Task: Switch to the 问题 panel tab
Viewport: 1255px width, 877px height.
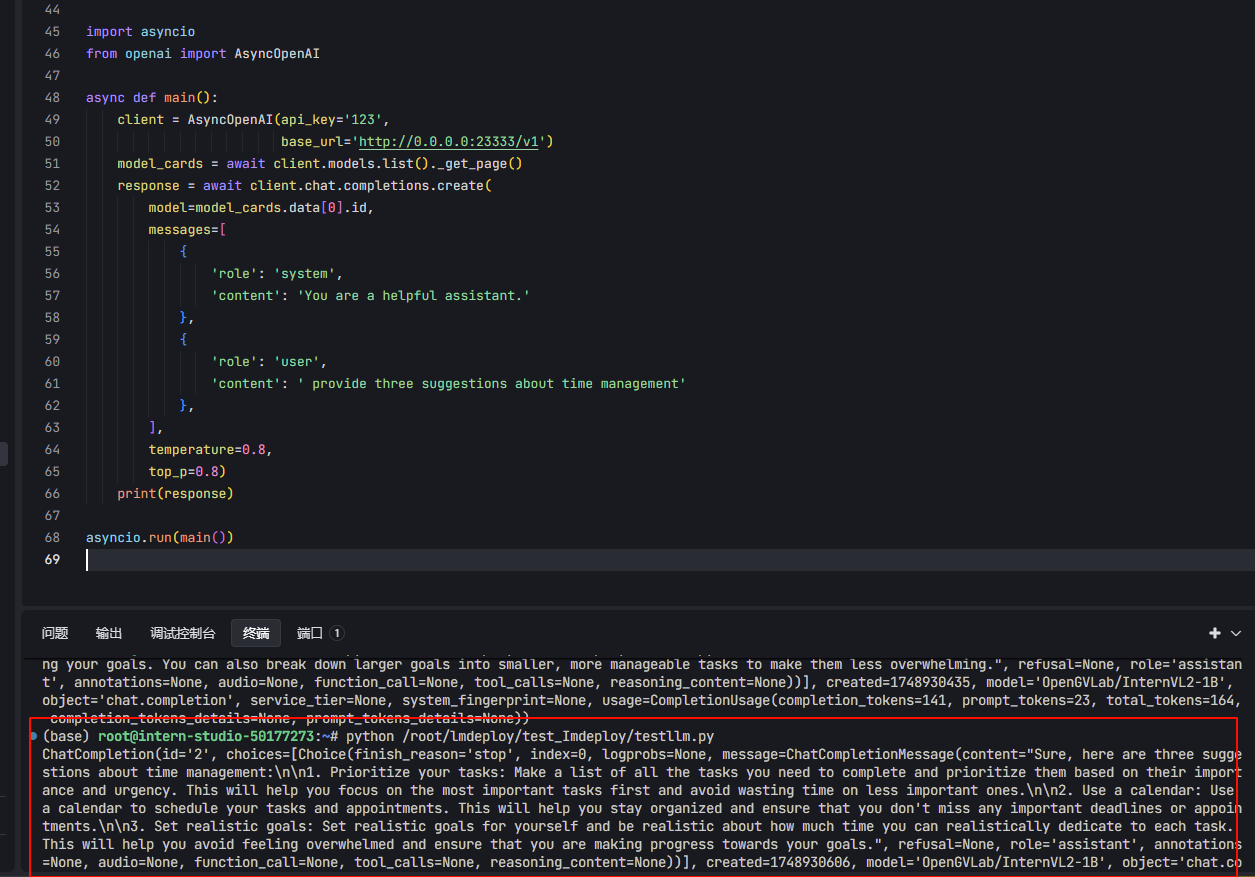Action: tap(55, 633)
